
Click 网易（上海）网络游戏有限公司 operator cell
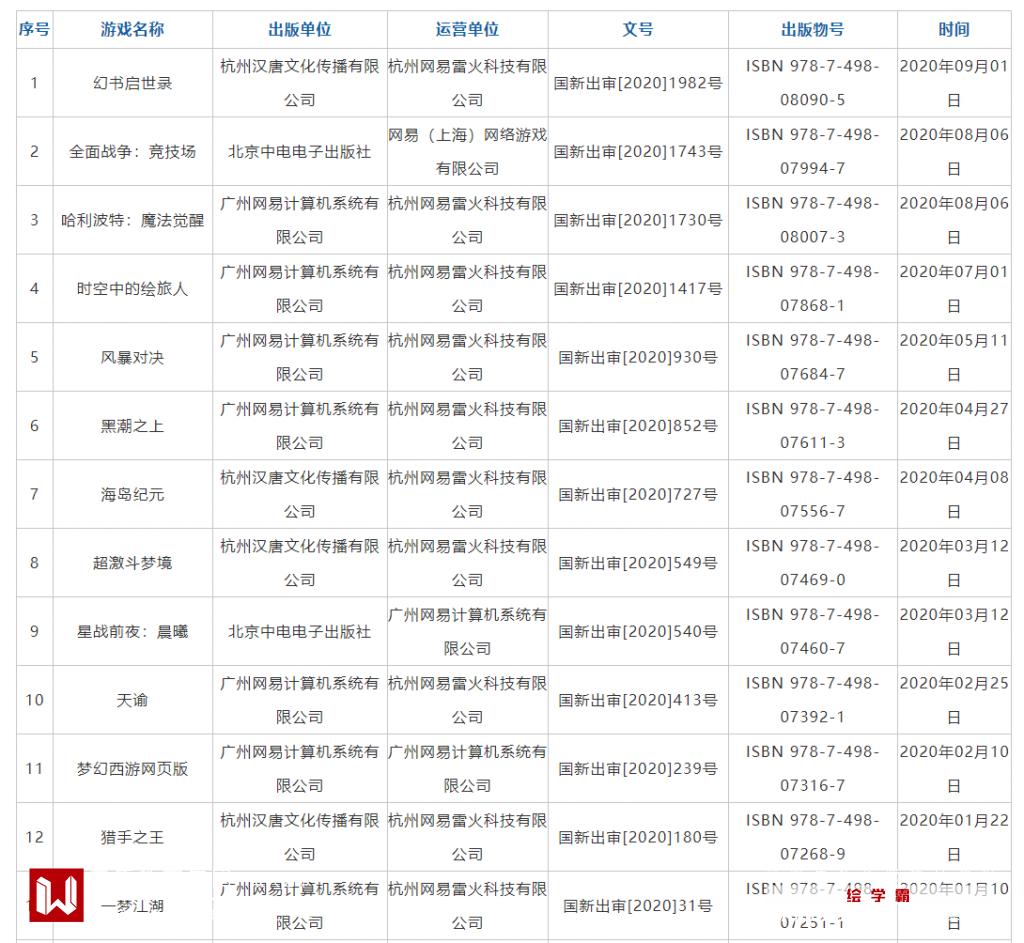(468, 152)
